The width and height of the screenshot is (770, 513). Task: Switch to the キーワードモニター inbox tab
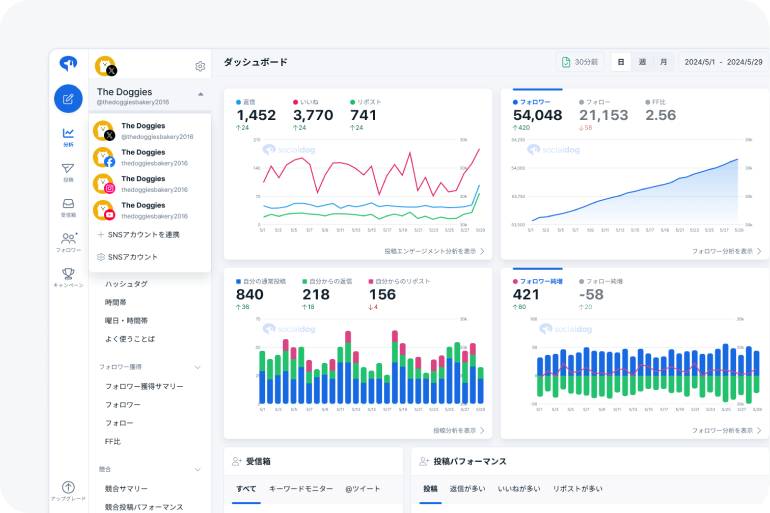[x=301, y=489]
